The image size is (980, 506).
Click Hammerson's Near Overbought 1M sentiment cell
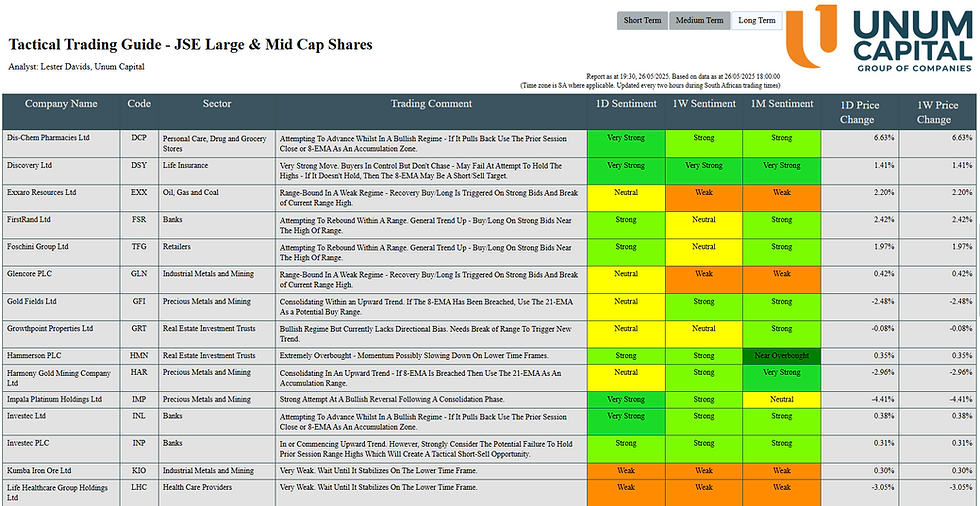coord(781,356)
